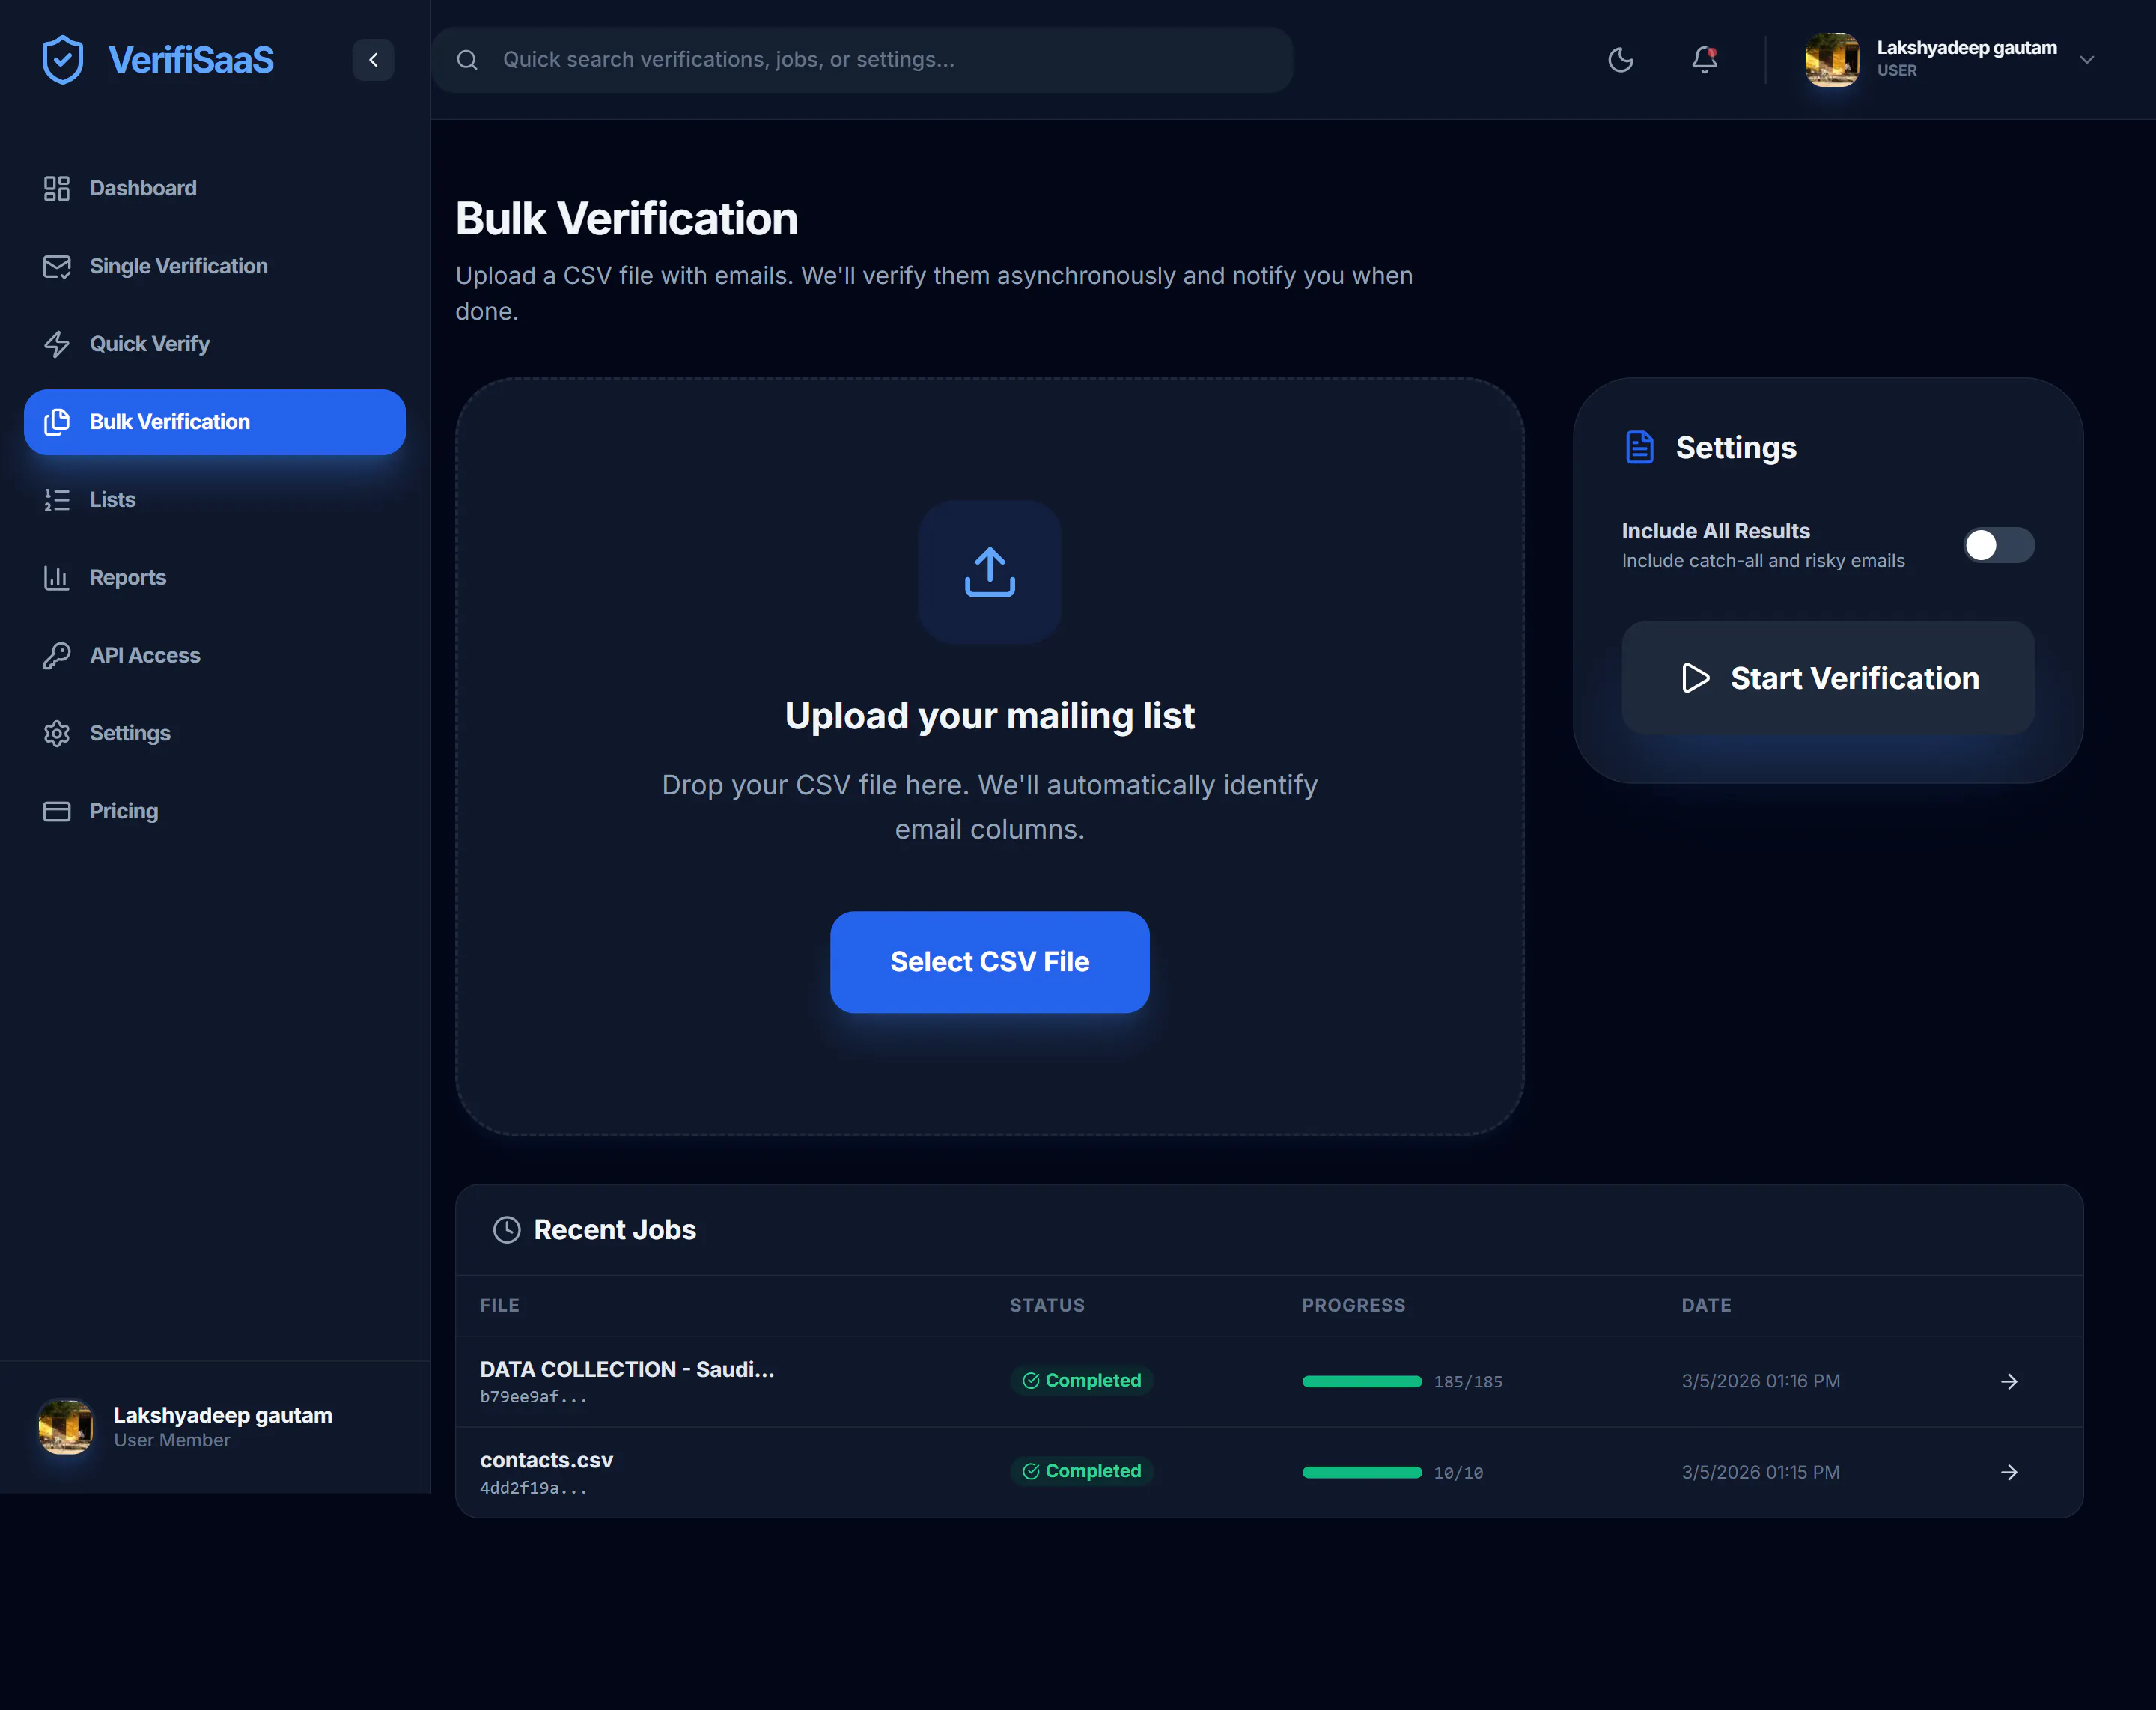Click the 10/10 progress count
Screen dimensions: 2156x1710
point(1459,1473)
